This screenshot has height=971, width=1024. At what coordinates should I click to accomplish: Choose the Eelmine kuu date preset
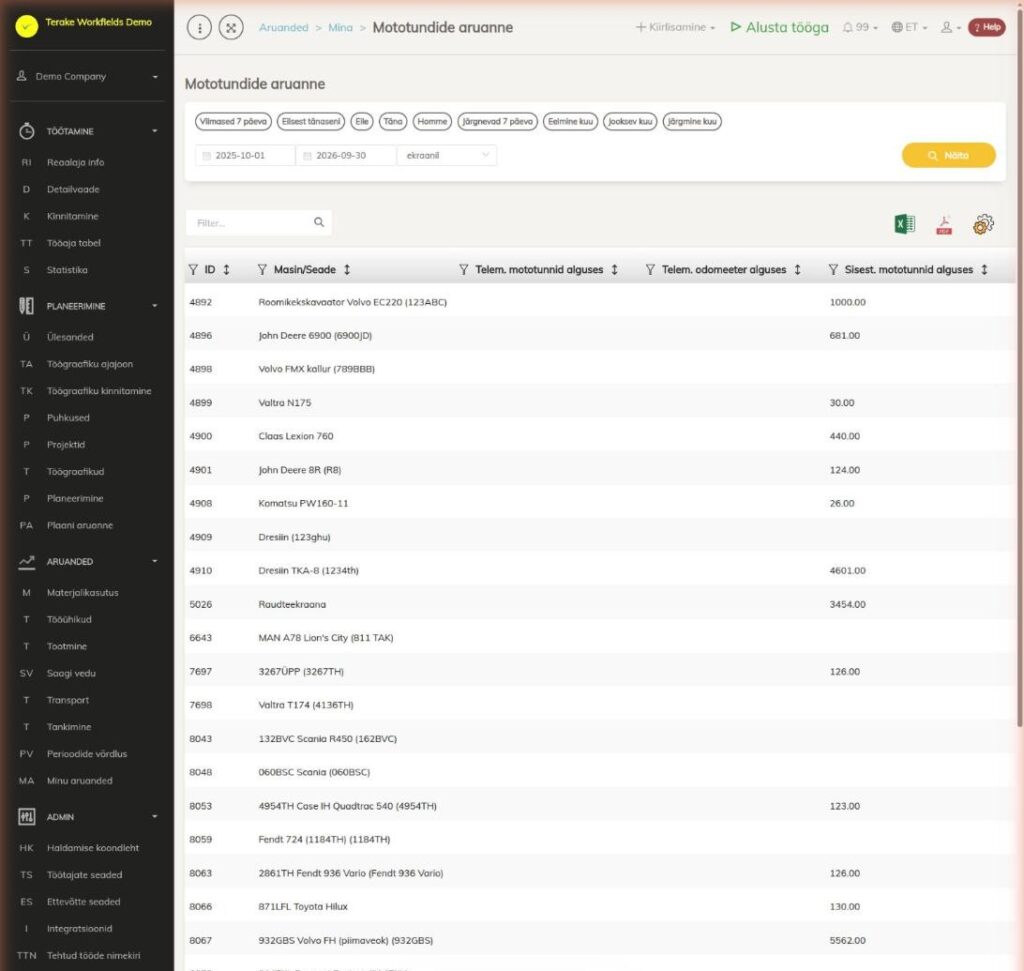point(570,121)
